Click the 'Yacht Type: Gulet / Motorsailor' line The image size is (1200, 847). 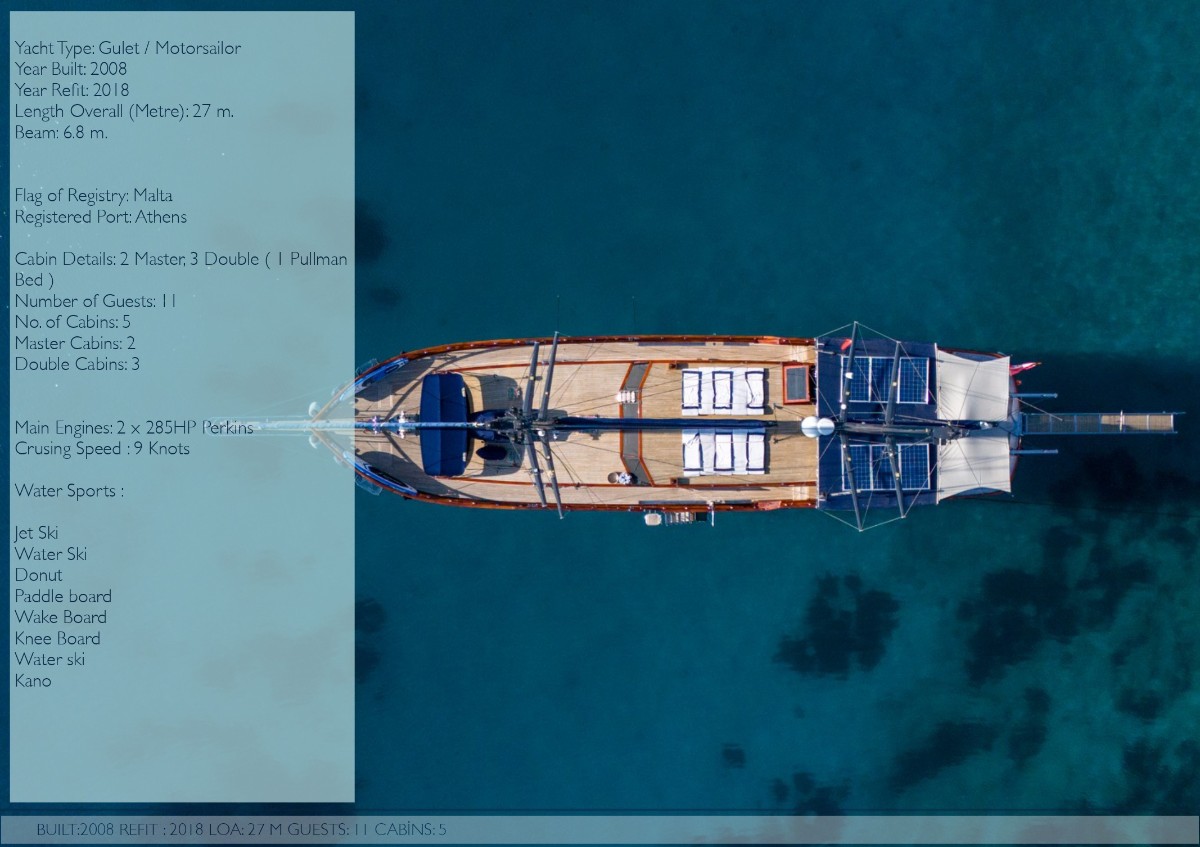pyautogui.click(x=127, y=48)
